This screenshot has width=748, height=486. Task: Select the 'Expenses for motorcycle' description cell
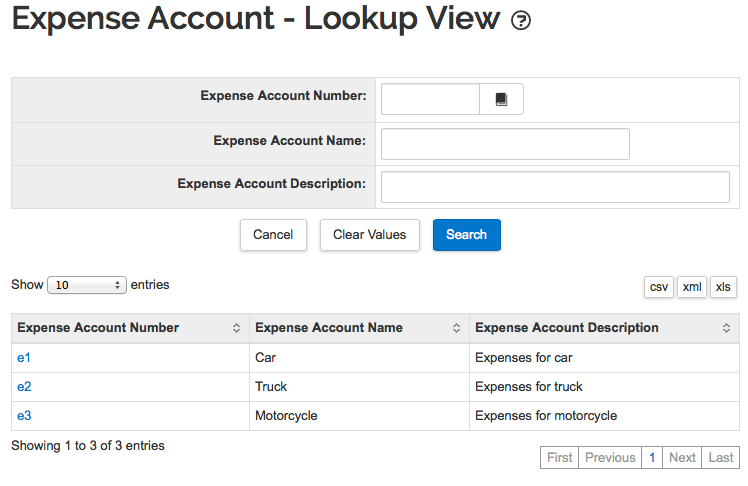(x=604, y=416)
